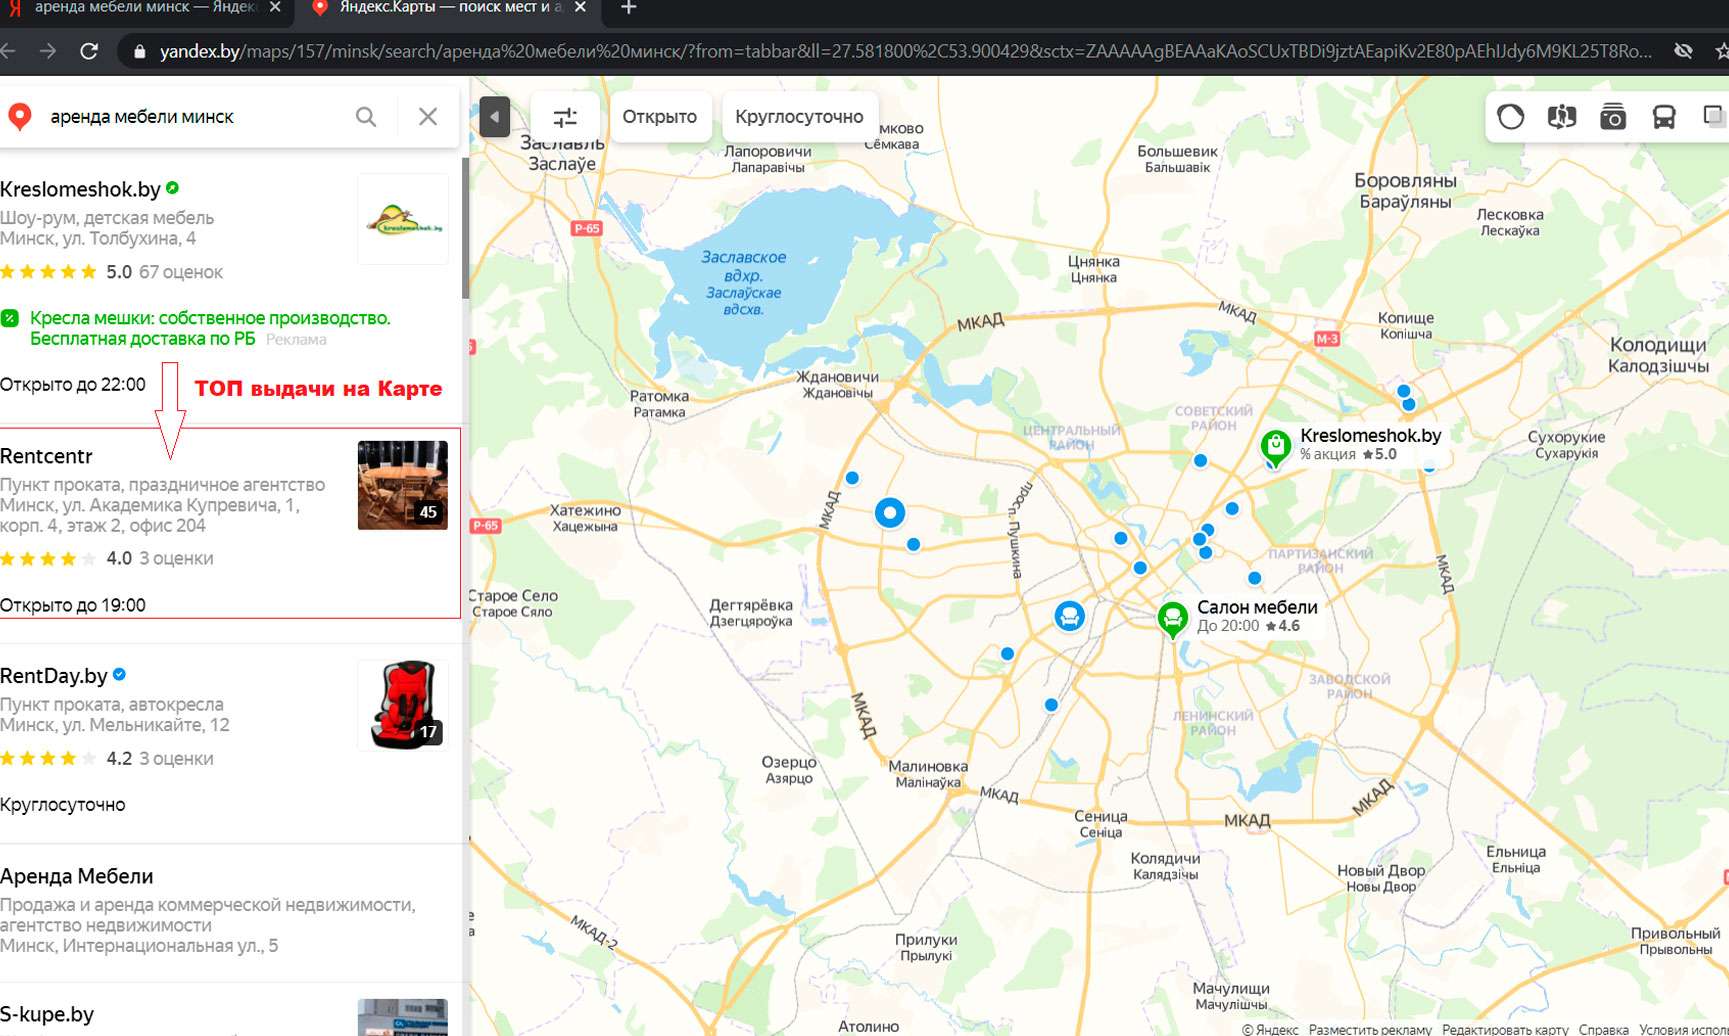The height and width of the screenshot is (1036, 1729).
Task: View RentDay.by car seat photo thumbnail
Action: 403,705
